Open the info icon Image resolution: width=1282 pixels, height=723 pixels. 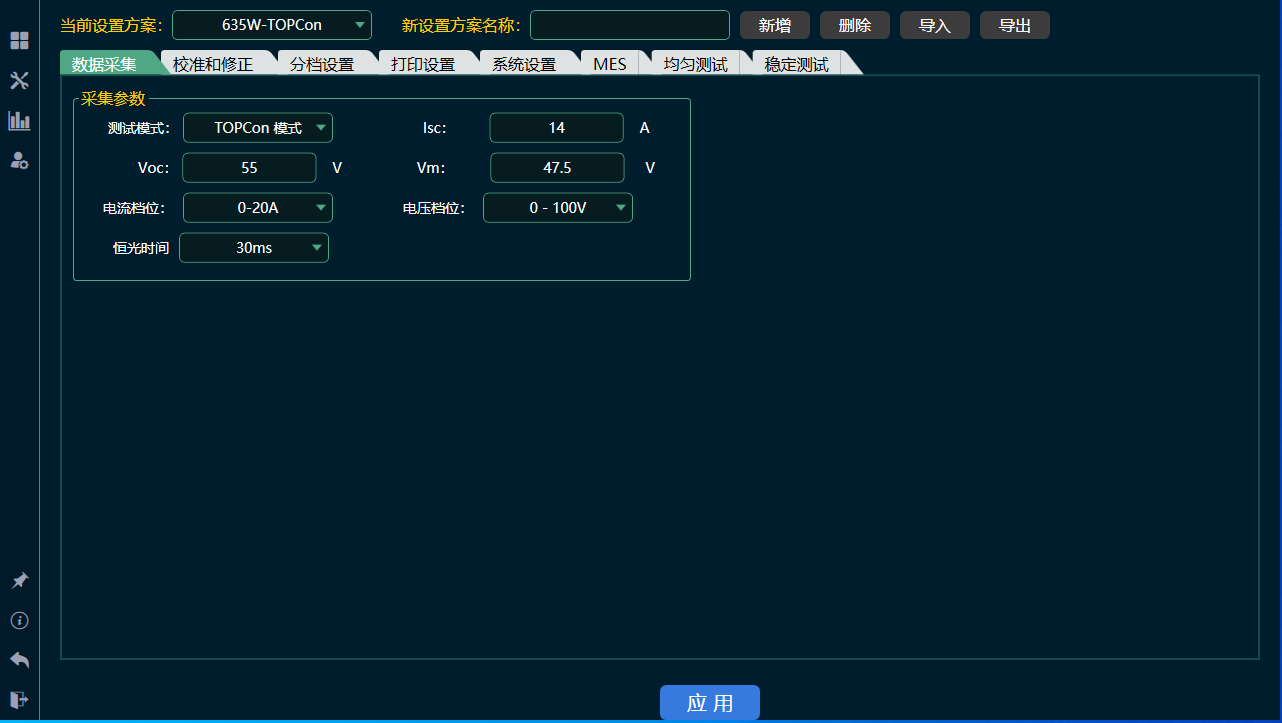[19, 620]
